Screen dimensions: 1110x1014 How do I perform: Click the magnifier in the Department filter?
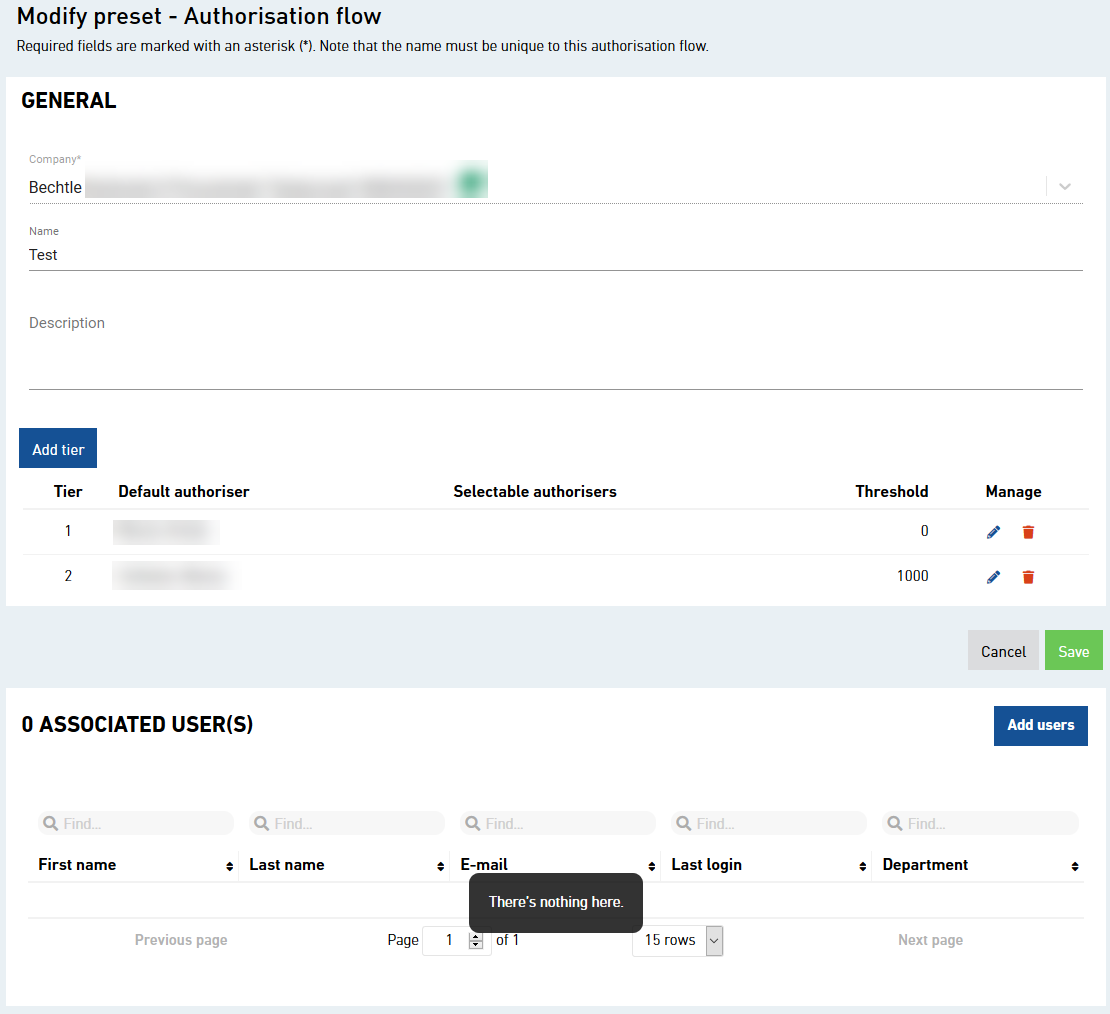[894, 822]
